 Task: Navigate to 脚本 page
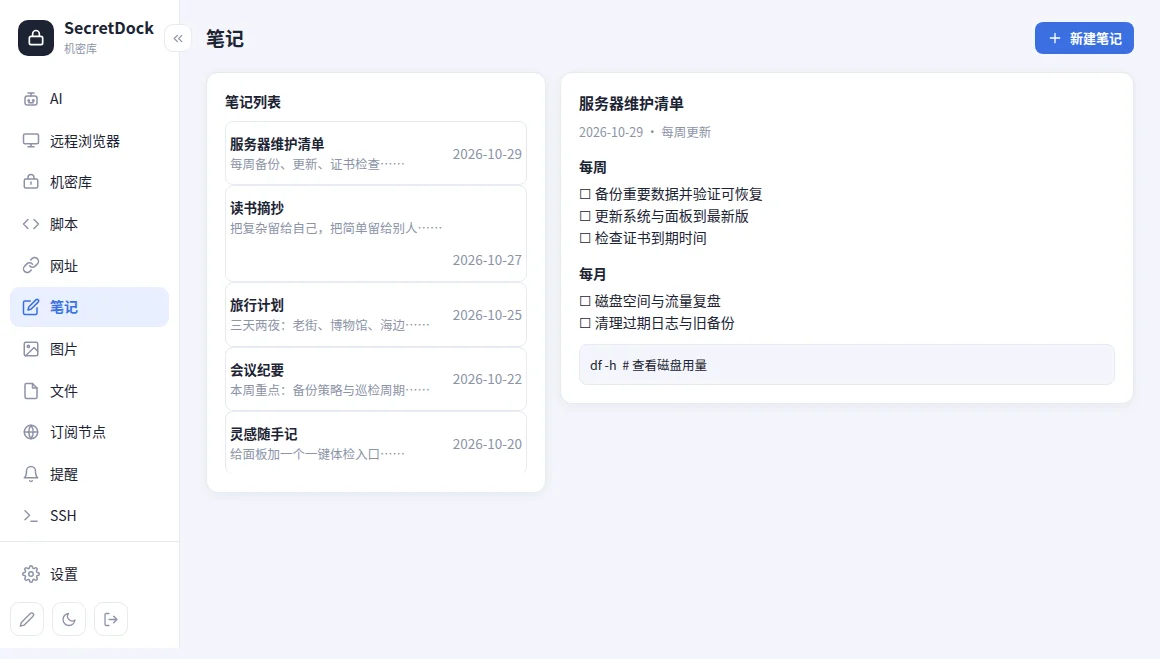(90, 224)
